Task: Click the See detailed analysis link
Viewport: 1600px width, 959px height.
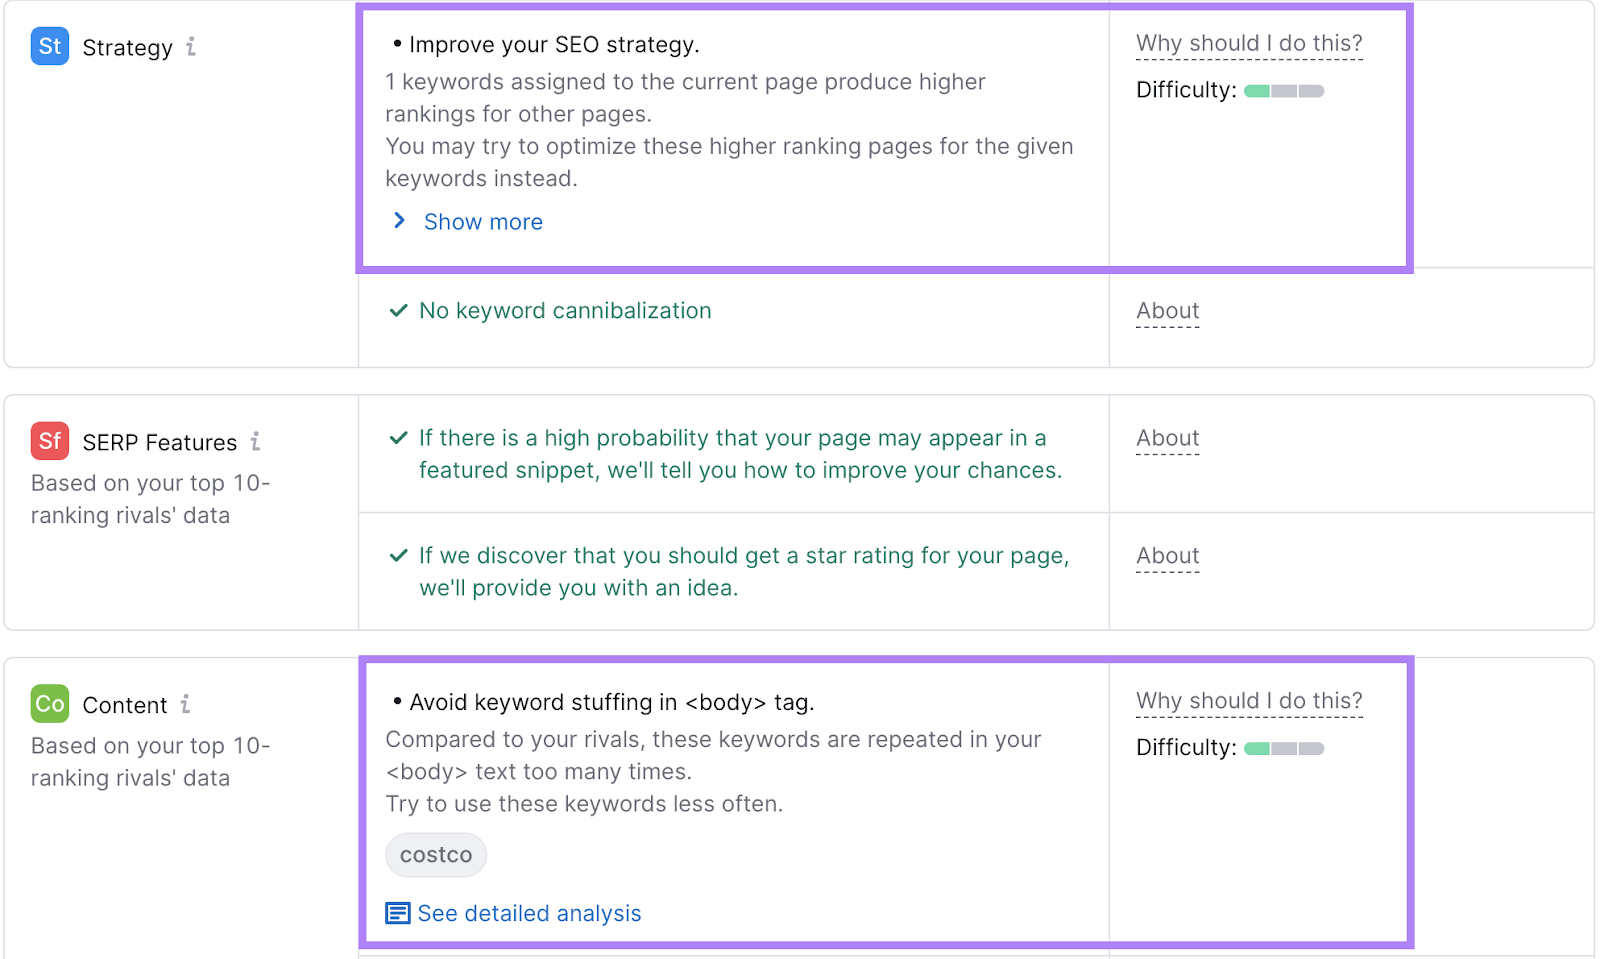Action: [x=529, y=913]
